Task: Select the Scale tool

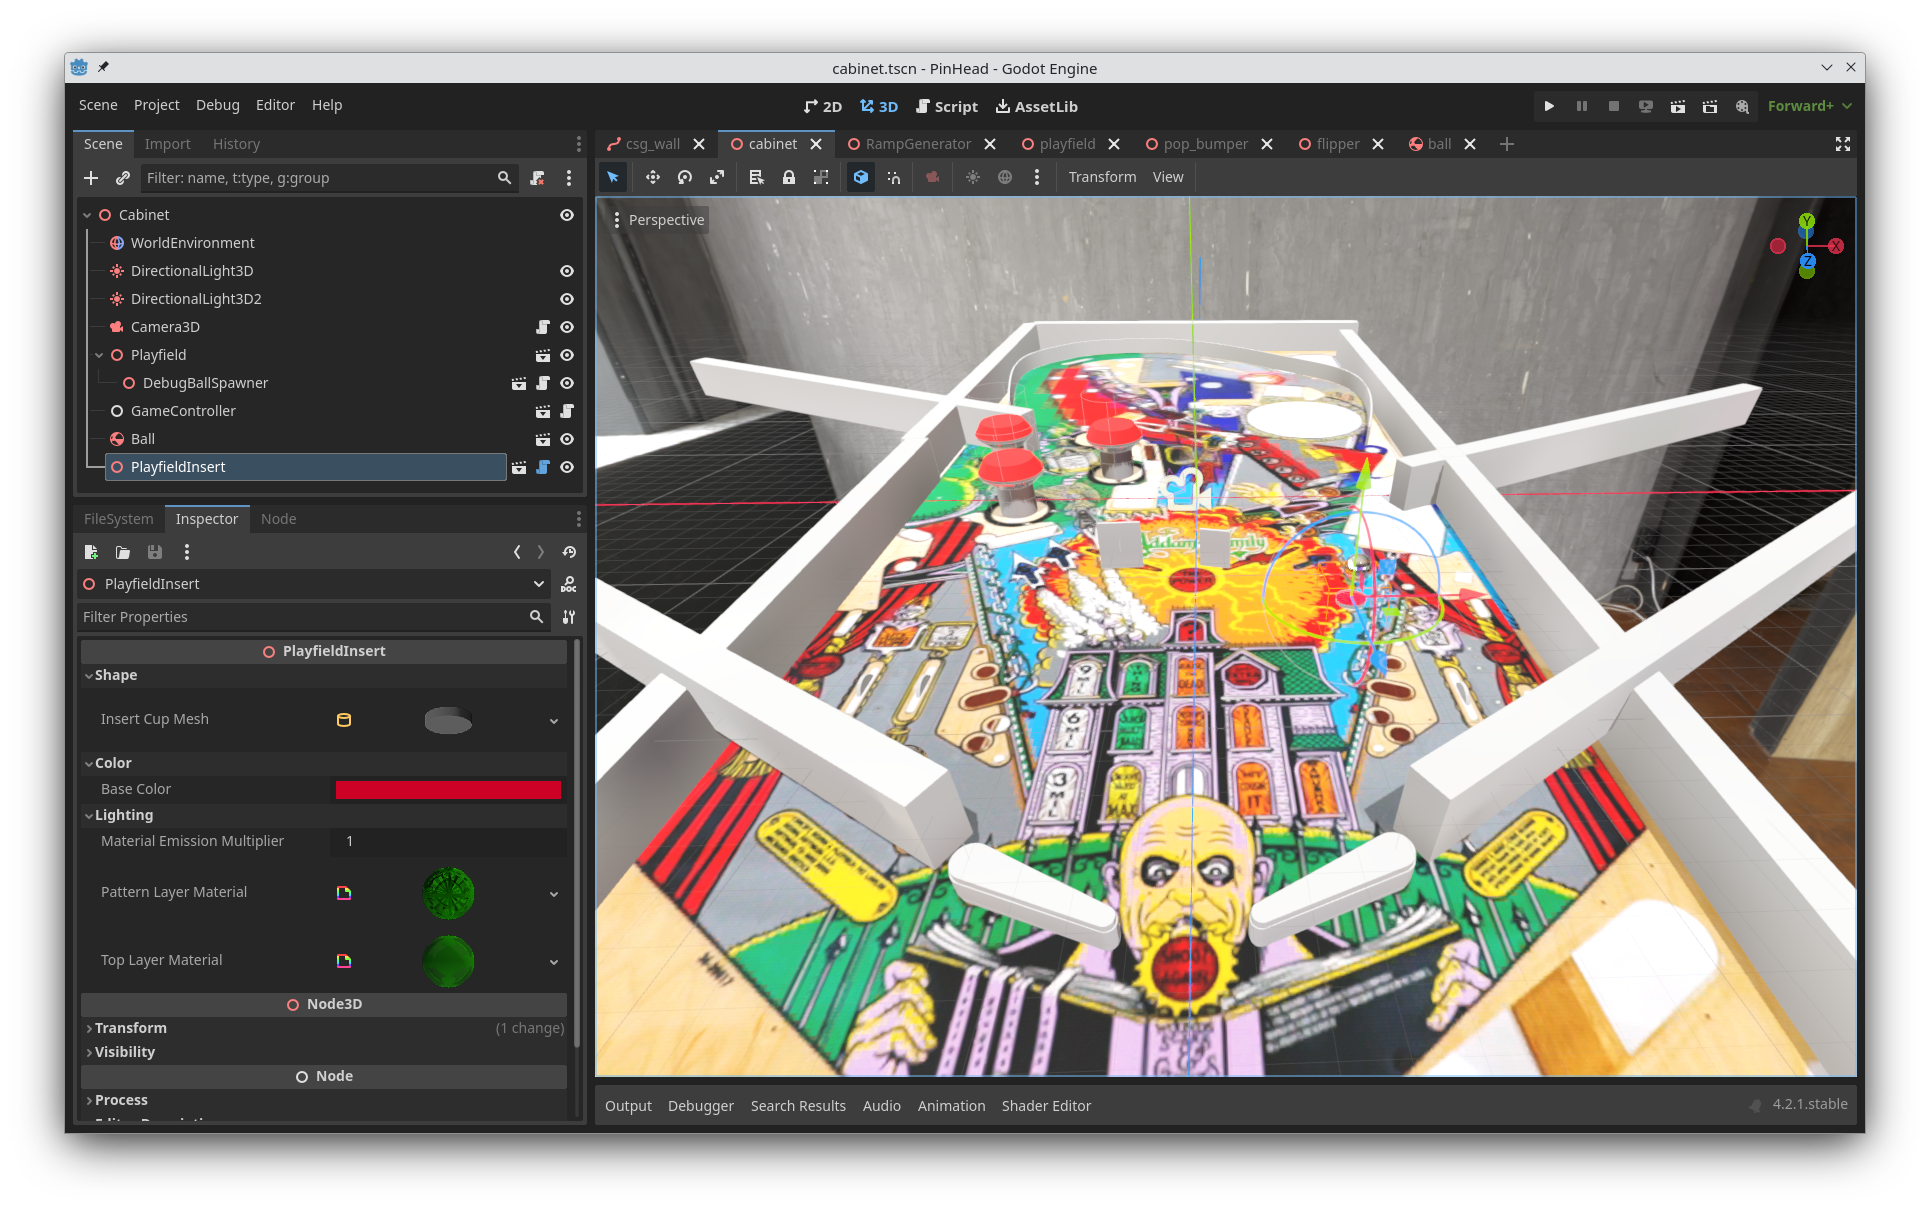Action: click(716, 177)
